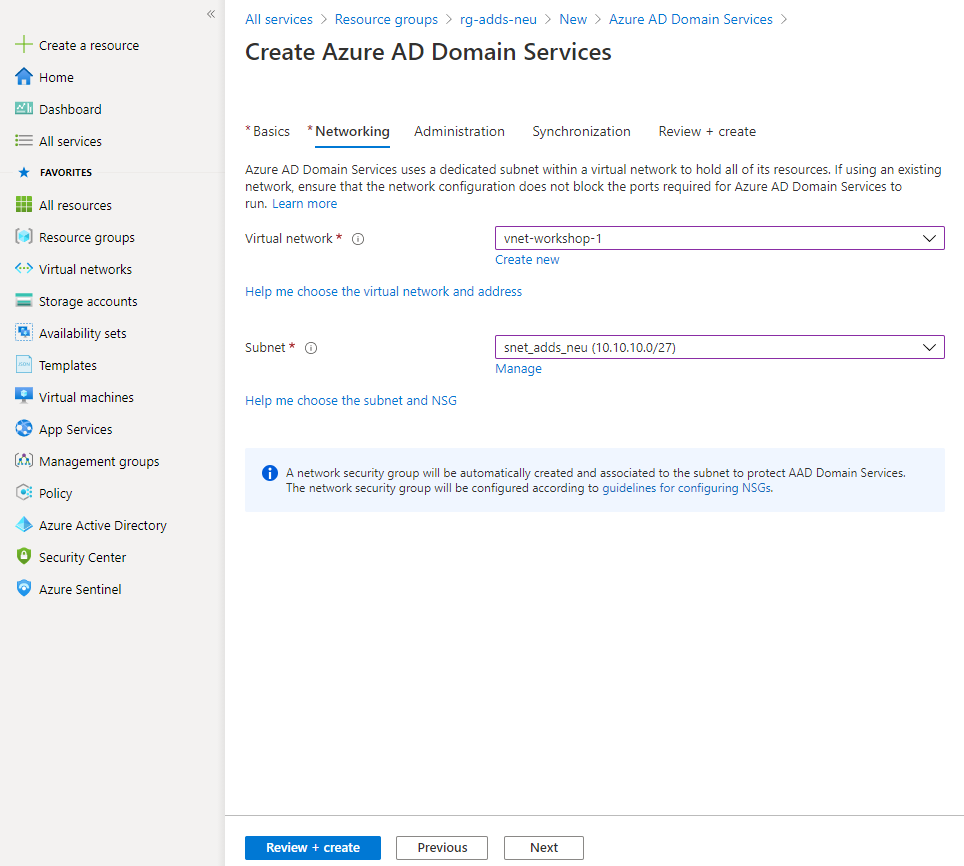Screen dimensions: 964x866
Task: Click the Templates file icon
Action: point(23,364)
